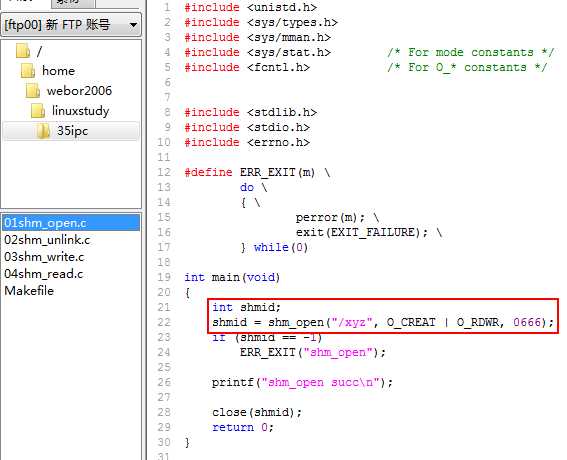This screenshot has height=460, width=567.
Task: Click the printf("shm_open succ\n") line
Action: click(x=302, y=382)
